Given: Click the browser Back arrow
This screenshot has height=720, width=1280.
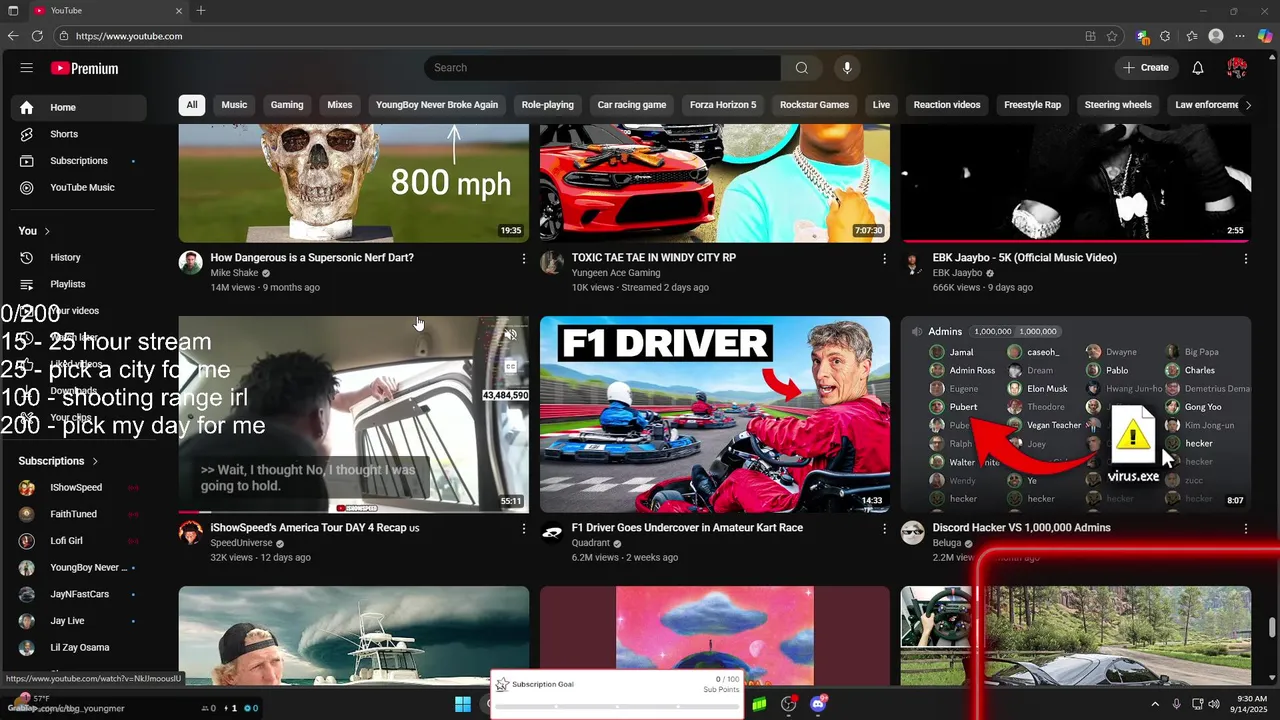Looking at the screenshot, I should click(13, 36).
